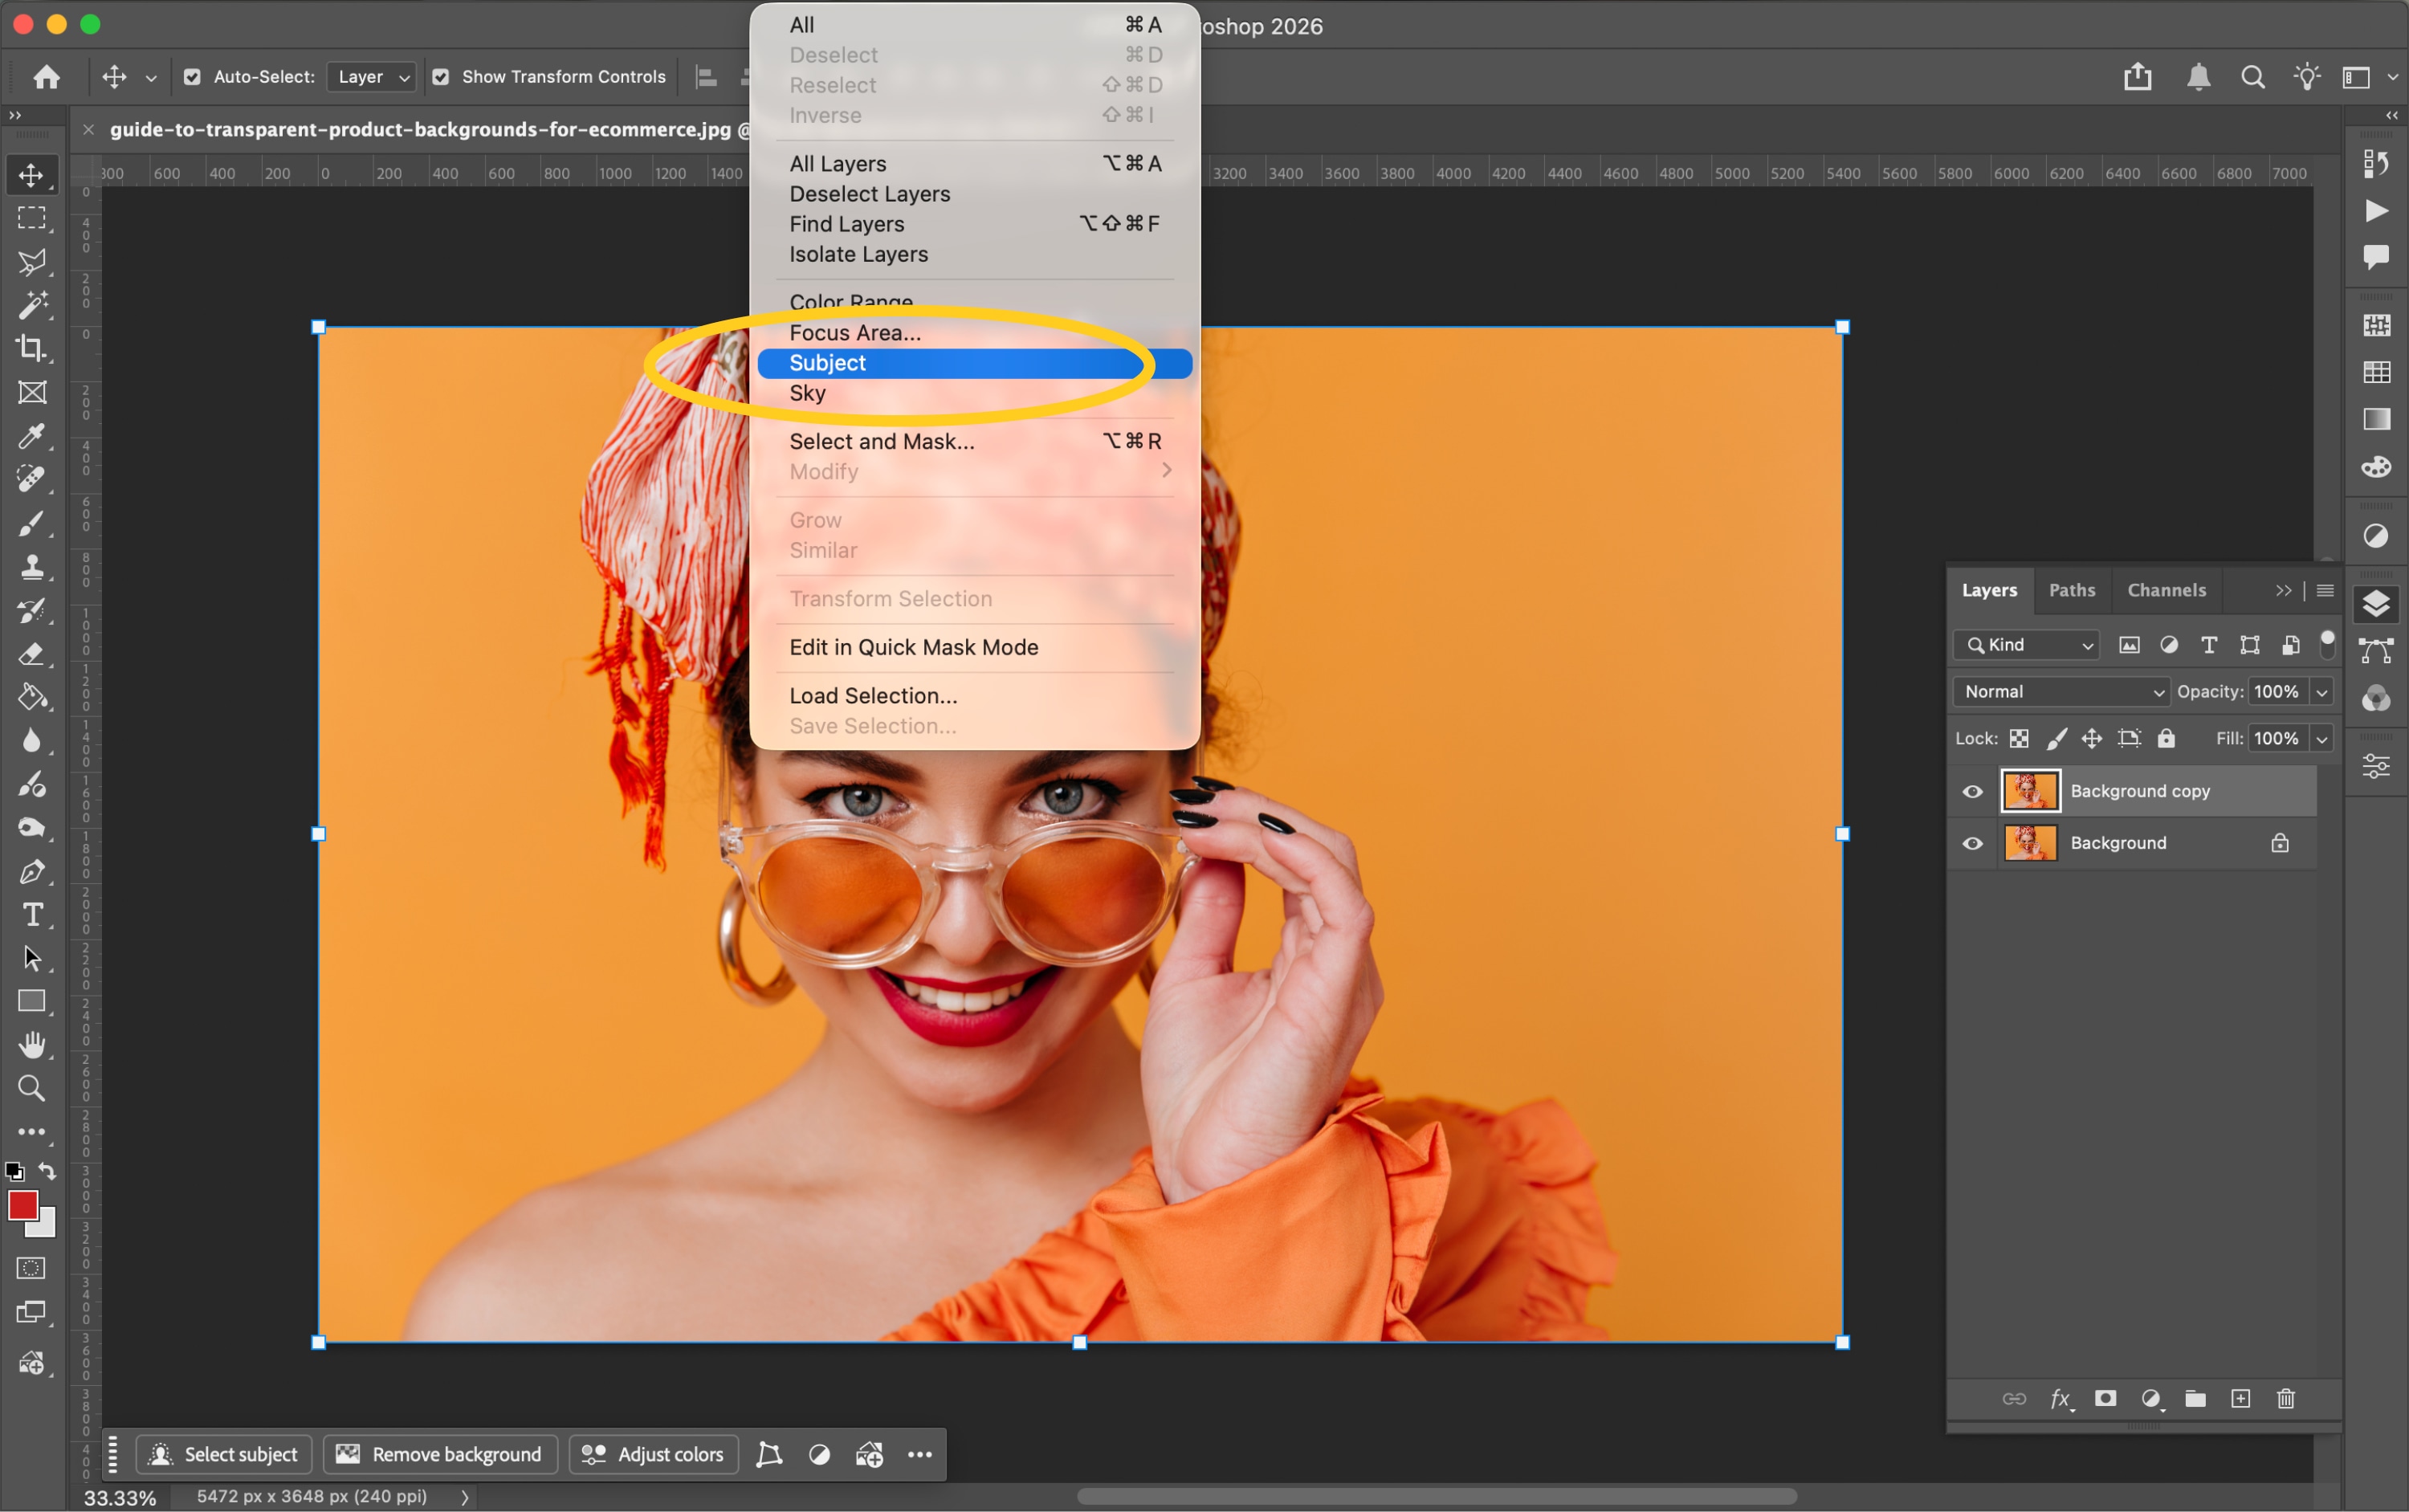The image size is (2409, 1512).
Task: Select the Eyedropper tool
Action: (31, 436)
